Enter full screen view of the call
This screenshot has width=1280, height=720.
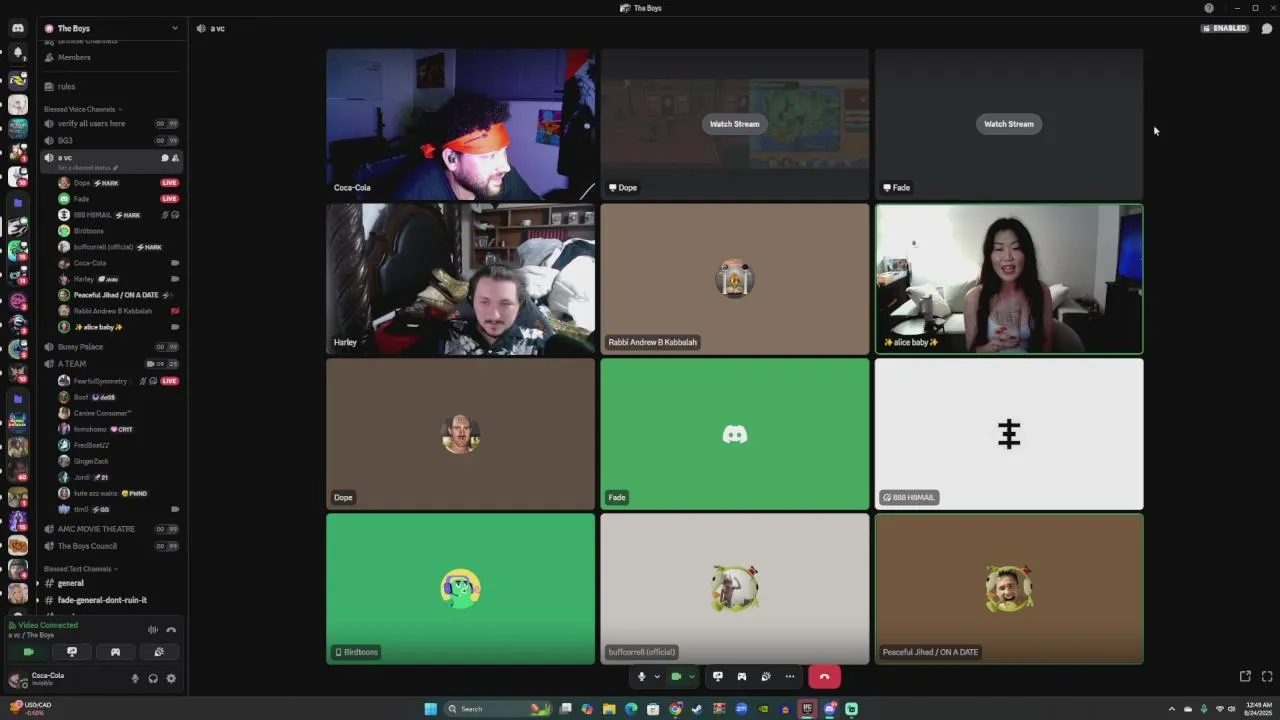(1267, 677)
